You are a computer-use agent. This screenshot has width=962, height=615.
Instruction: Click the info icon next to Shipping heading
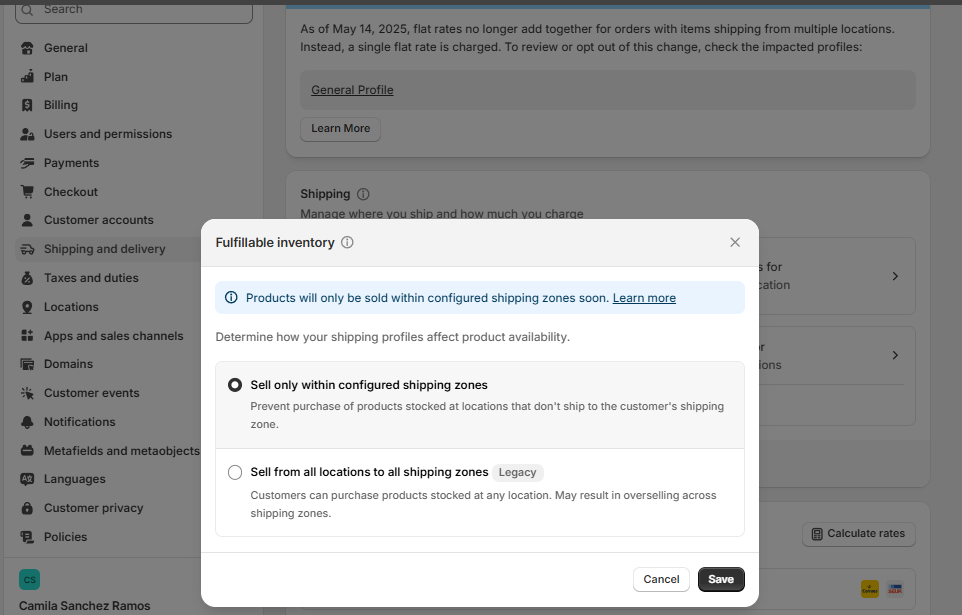363,194
